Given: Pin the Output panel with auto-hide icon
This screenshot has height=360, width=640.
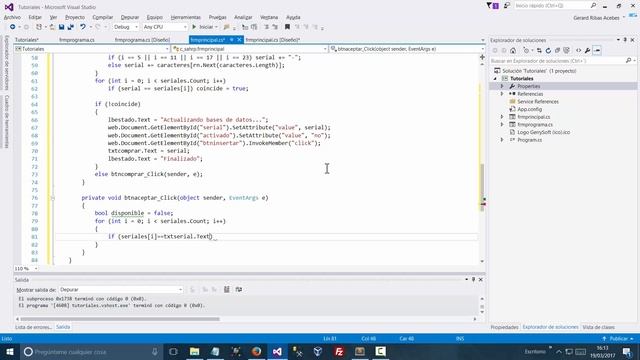Looking at the screenshot, I should [x=473, y=280].
